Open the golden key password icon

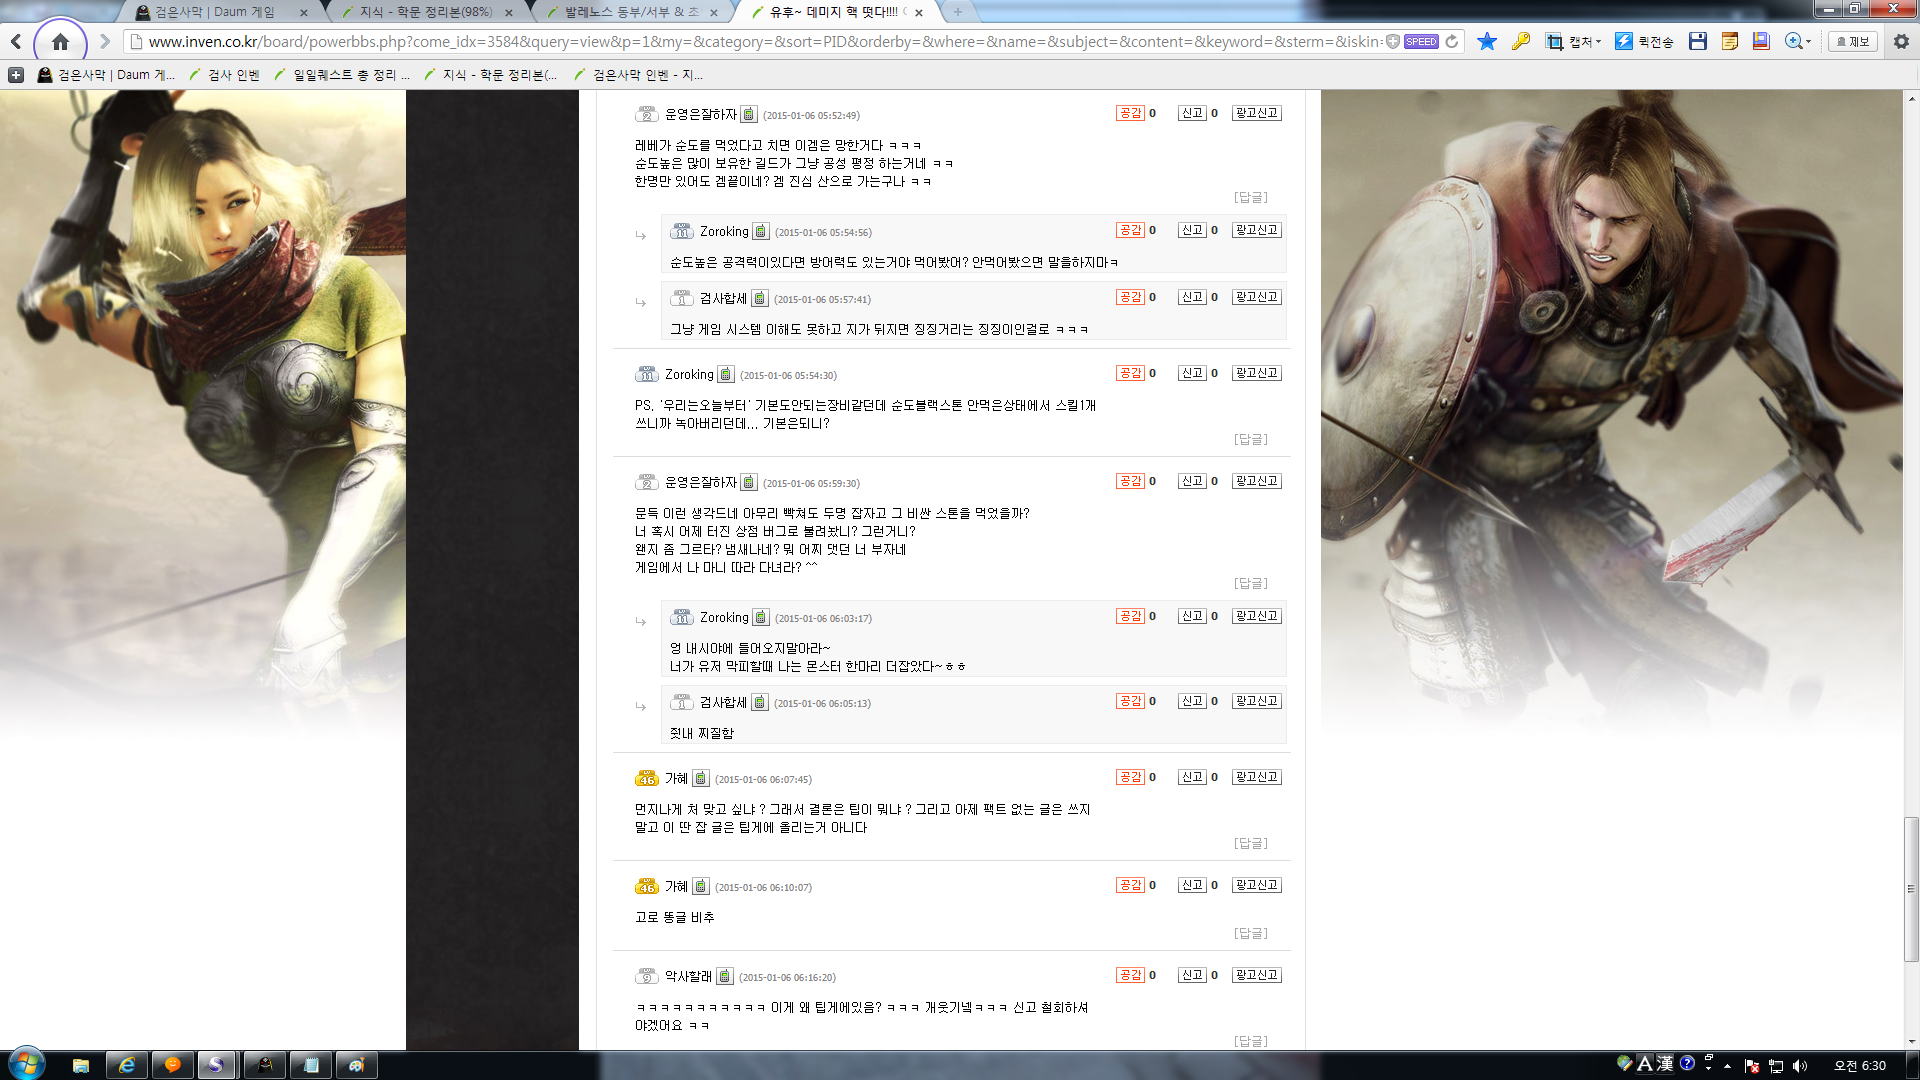pos(1521,42)
